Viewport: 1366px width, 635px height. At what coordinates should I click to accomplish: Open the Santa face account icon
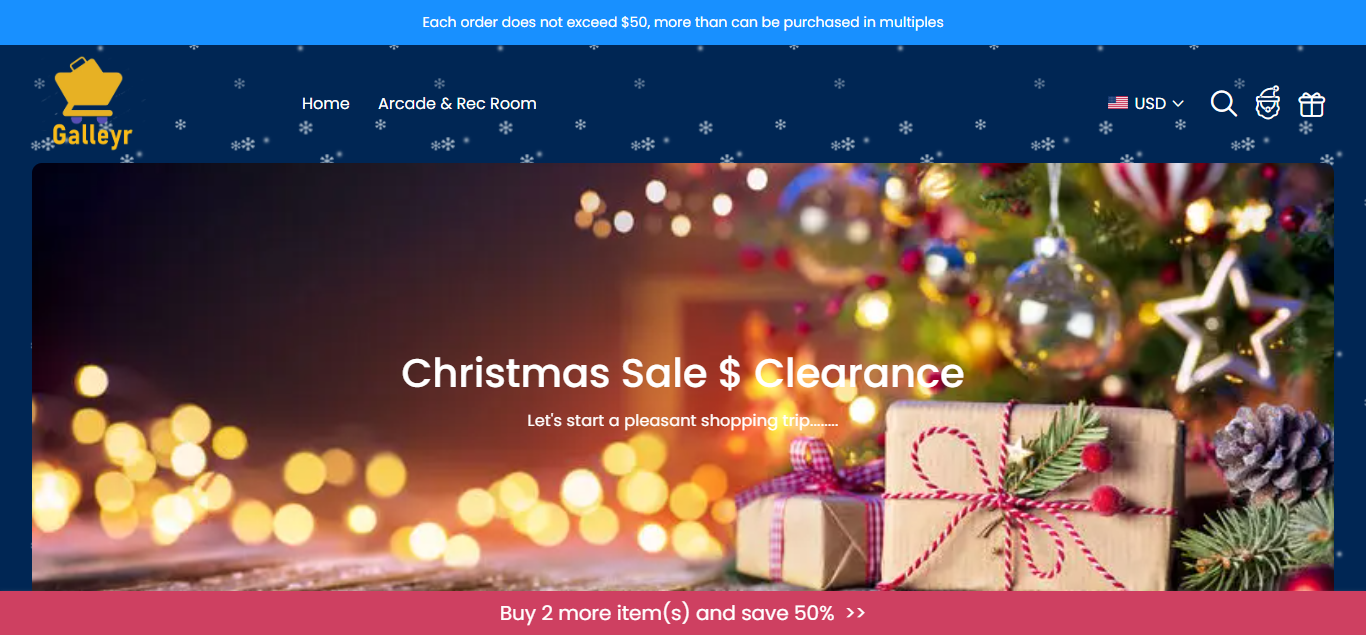[1268, 103]
